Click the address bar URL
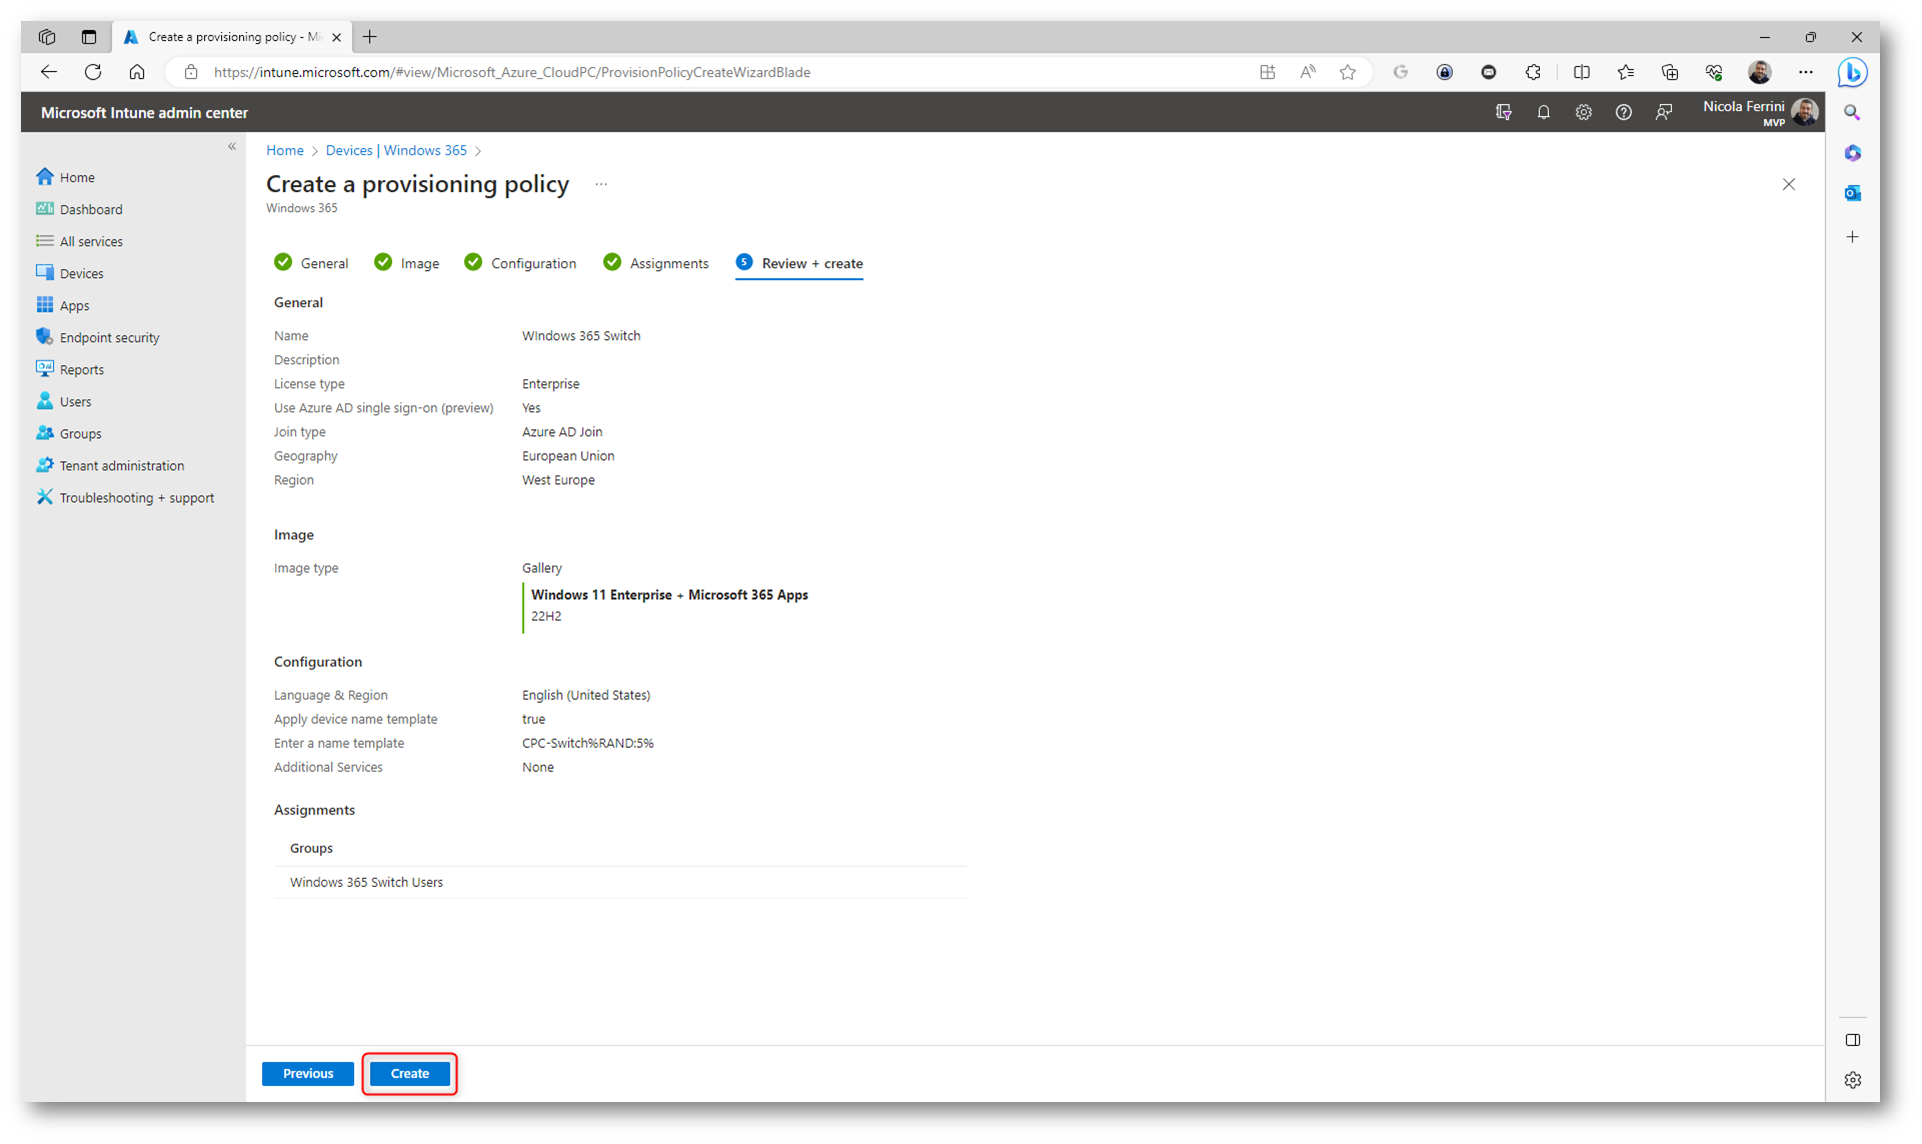 [x=512, y=72]
